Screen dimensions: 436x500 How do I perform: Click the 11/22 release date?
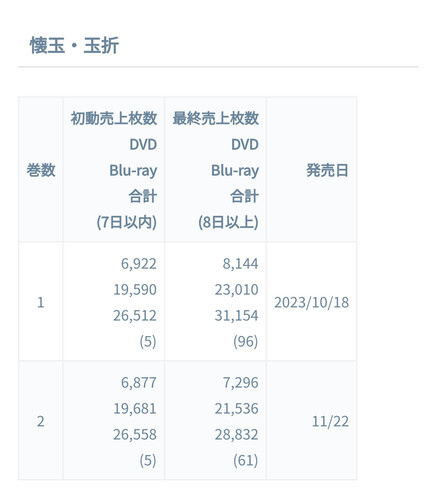click(330, 421)
